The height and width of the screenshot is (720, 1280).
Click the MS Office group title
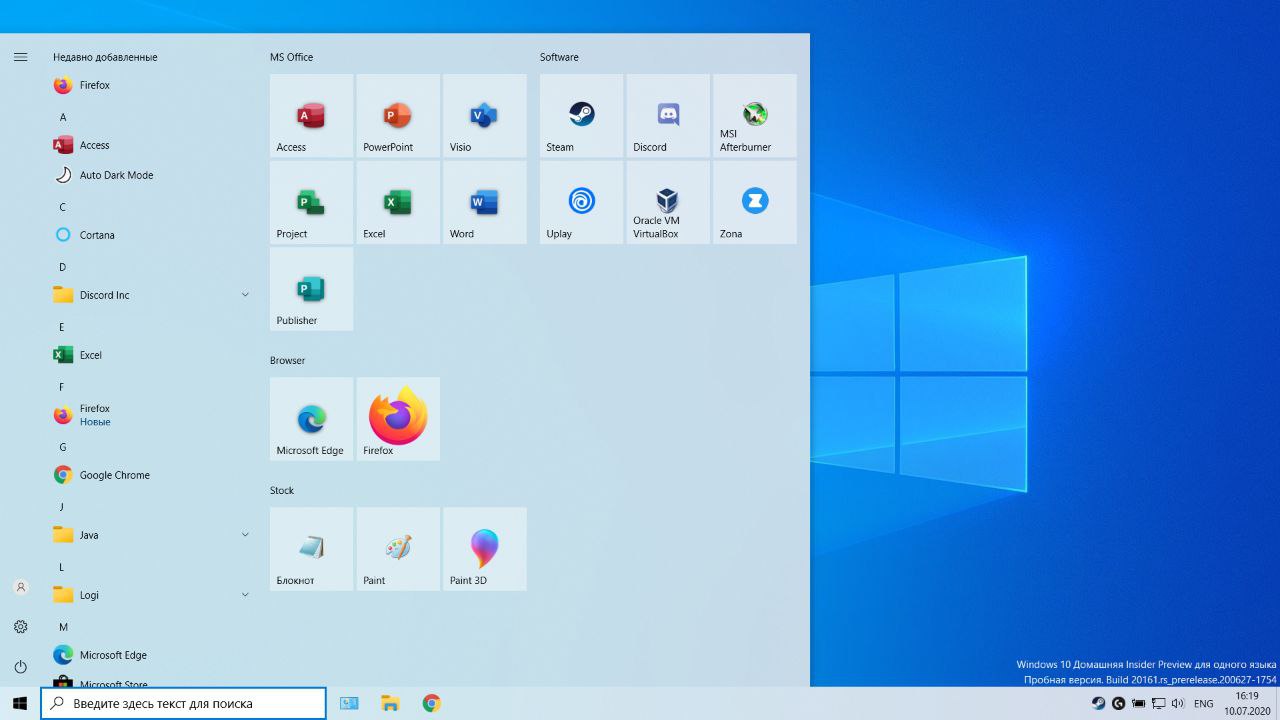(x=291, y=57)
